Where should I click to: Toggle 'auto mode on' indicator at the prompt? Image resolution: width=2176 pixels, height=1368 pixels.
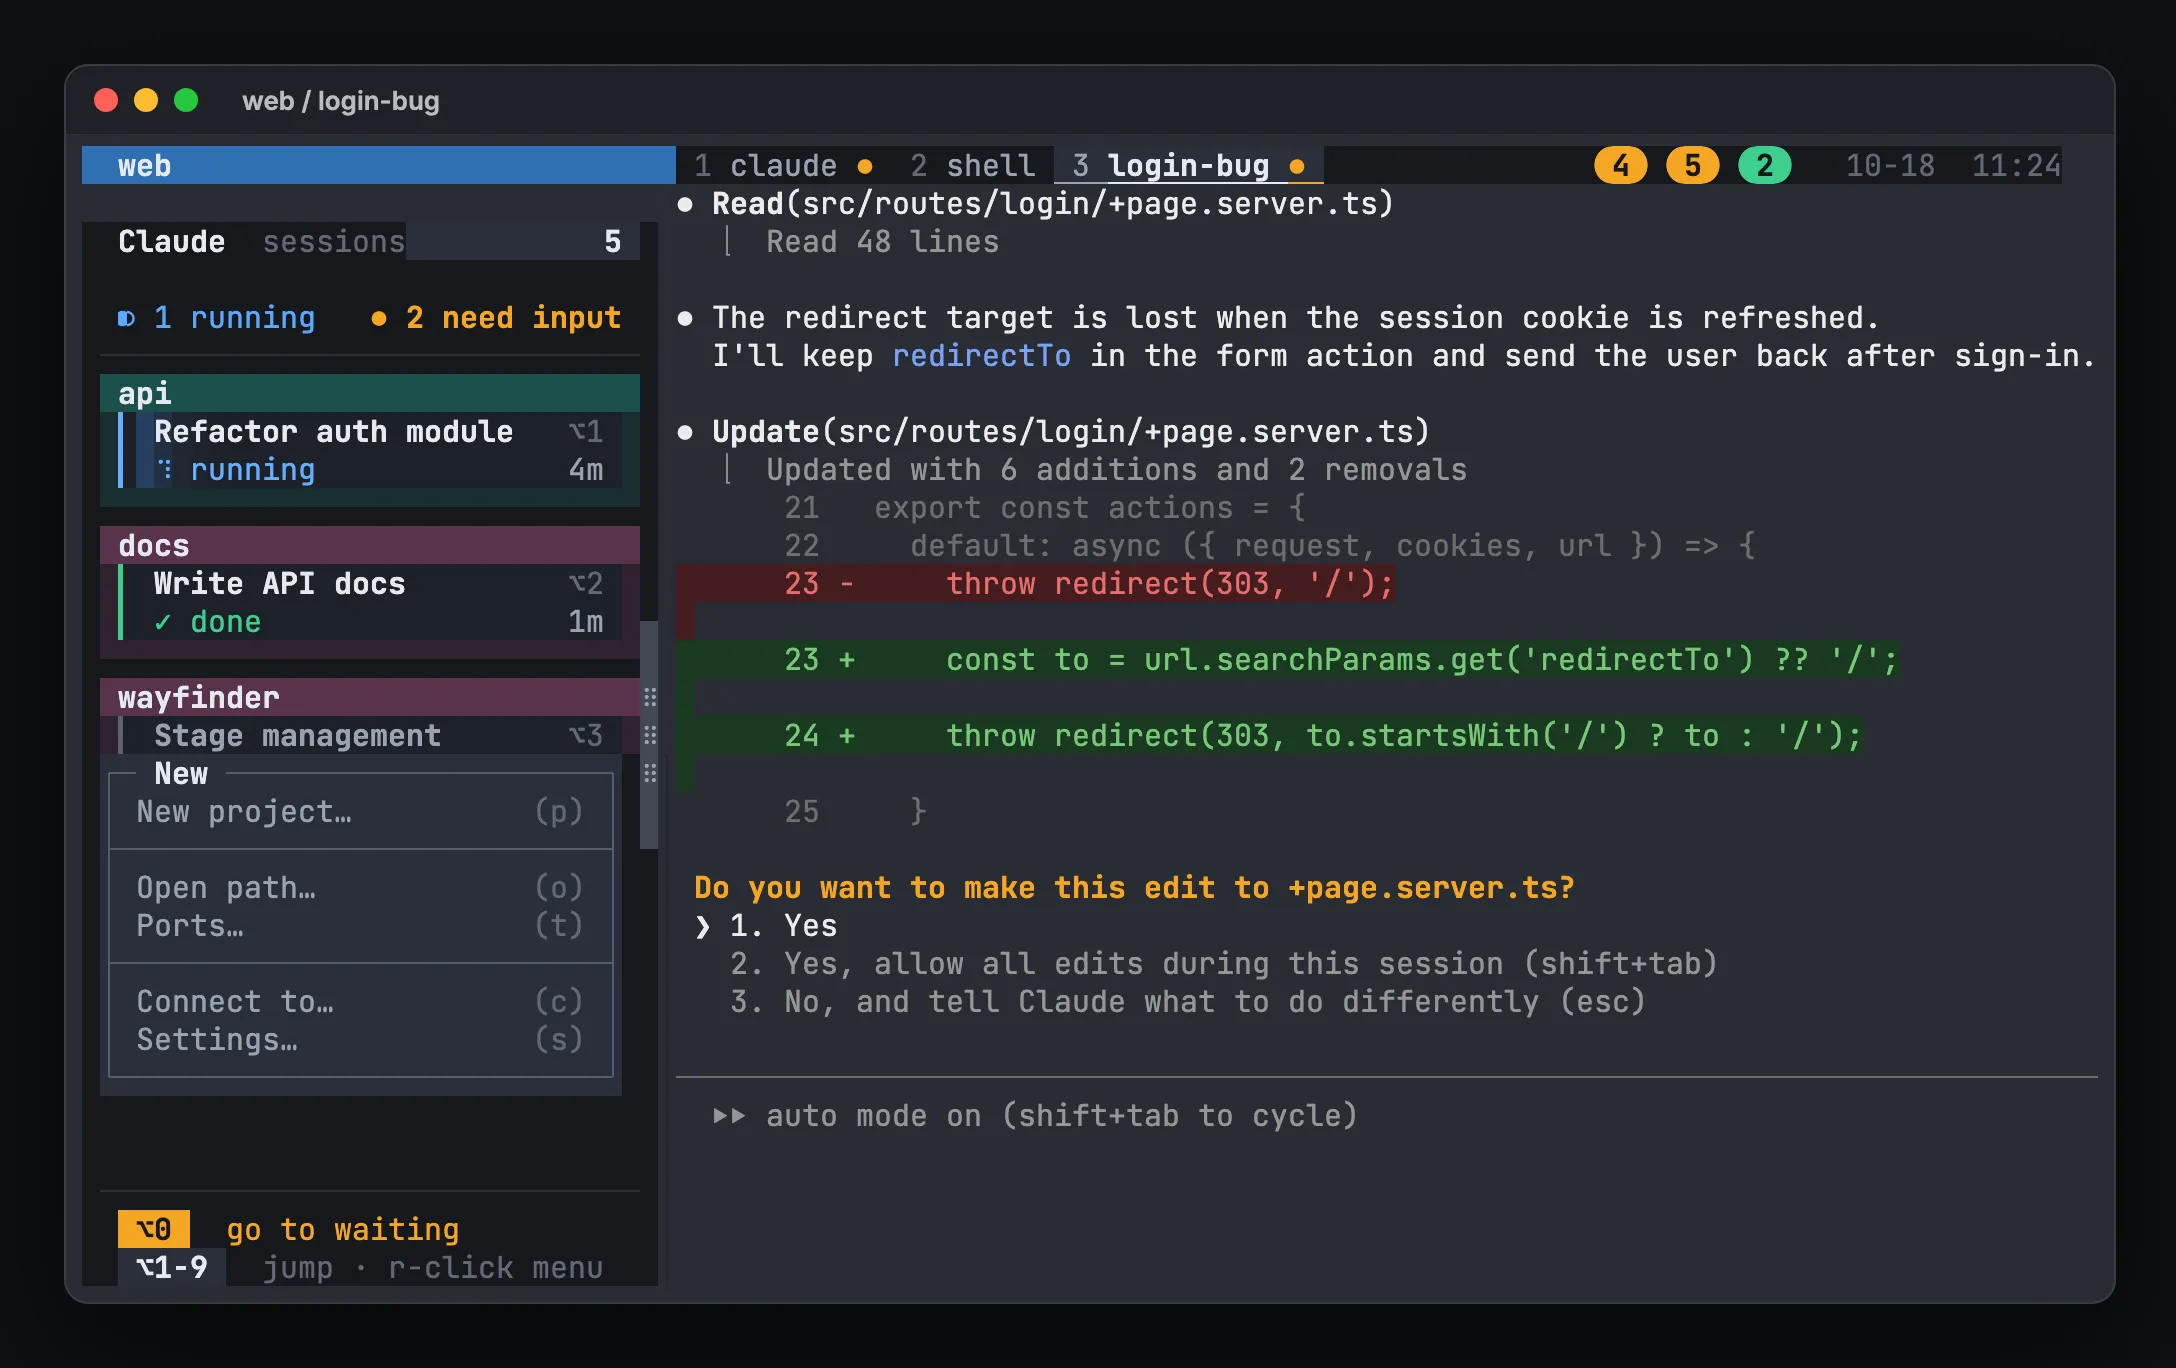coord(1035,1116)
